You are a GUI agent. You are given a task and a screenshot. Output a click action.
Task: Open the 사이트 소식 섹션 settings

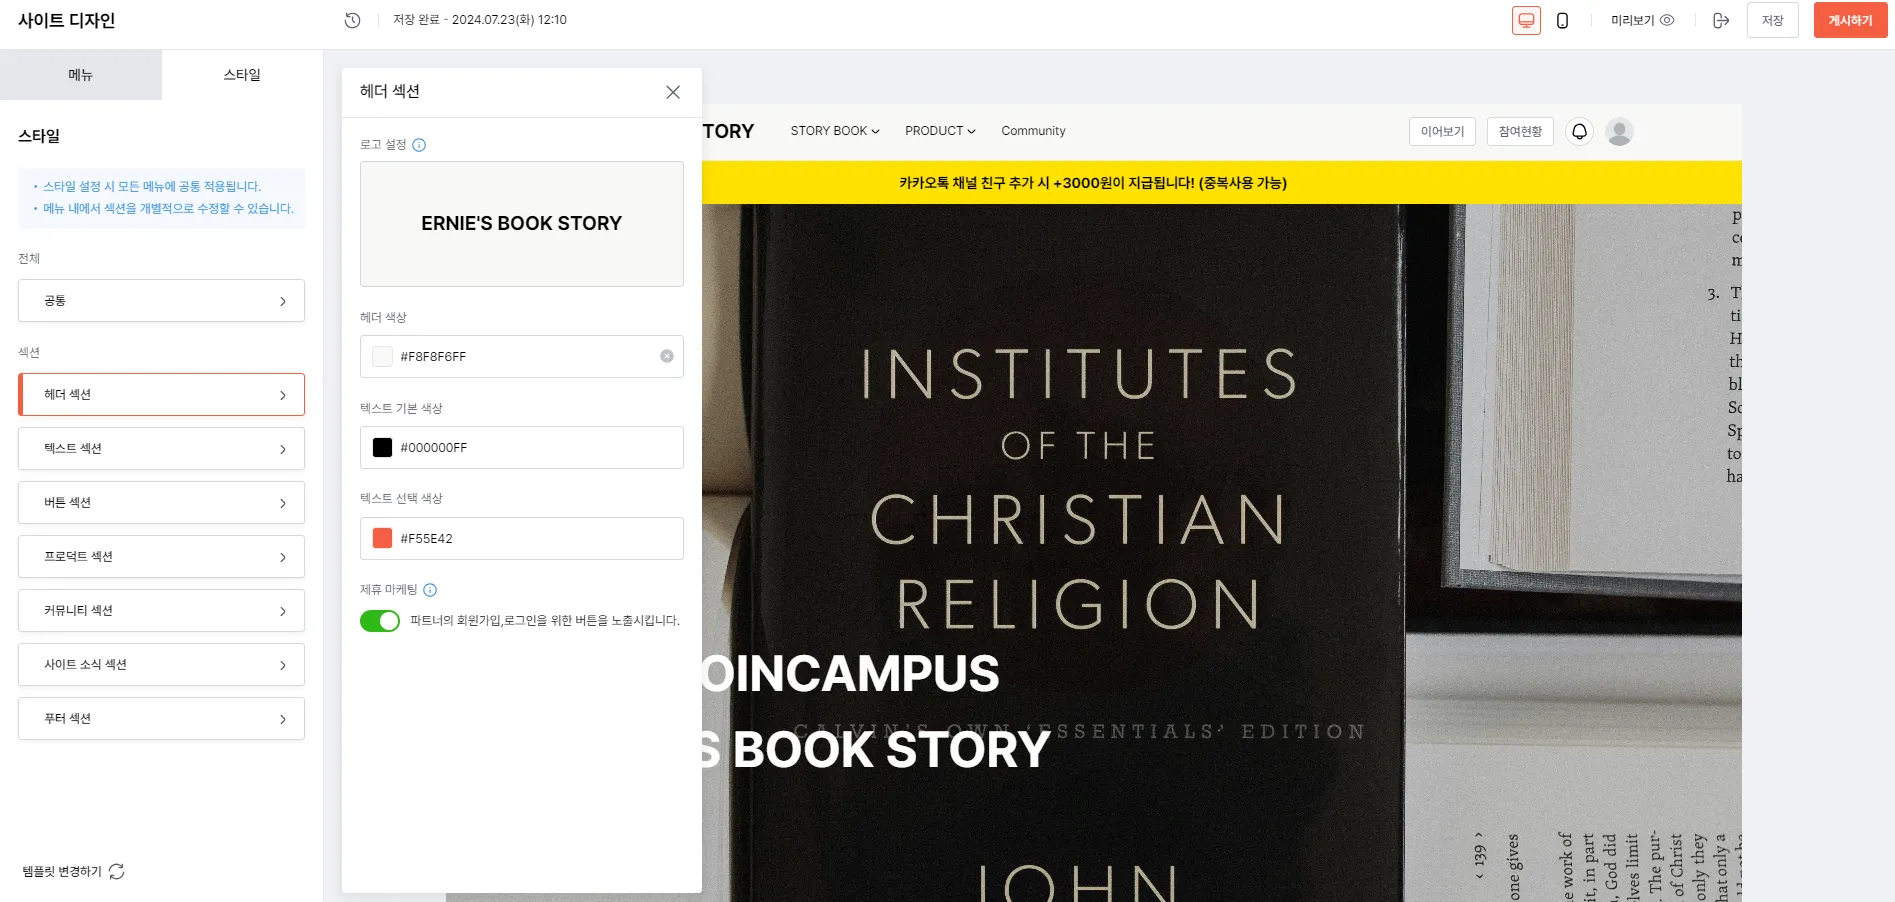[x=161, y=664]
